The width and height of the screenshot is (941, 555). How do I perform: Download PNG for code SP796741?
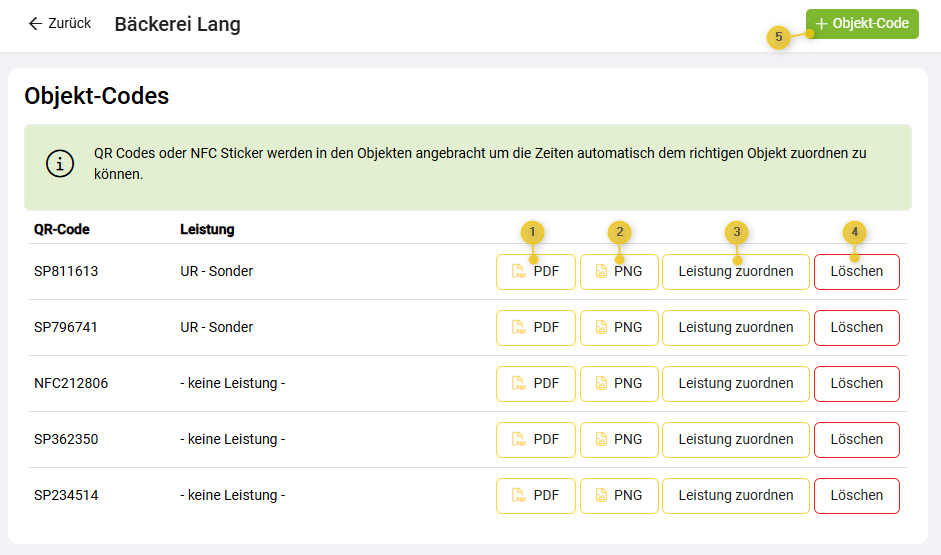(x=619, y=328)
